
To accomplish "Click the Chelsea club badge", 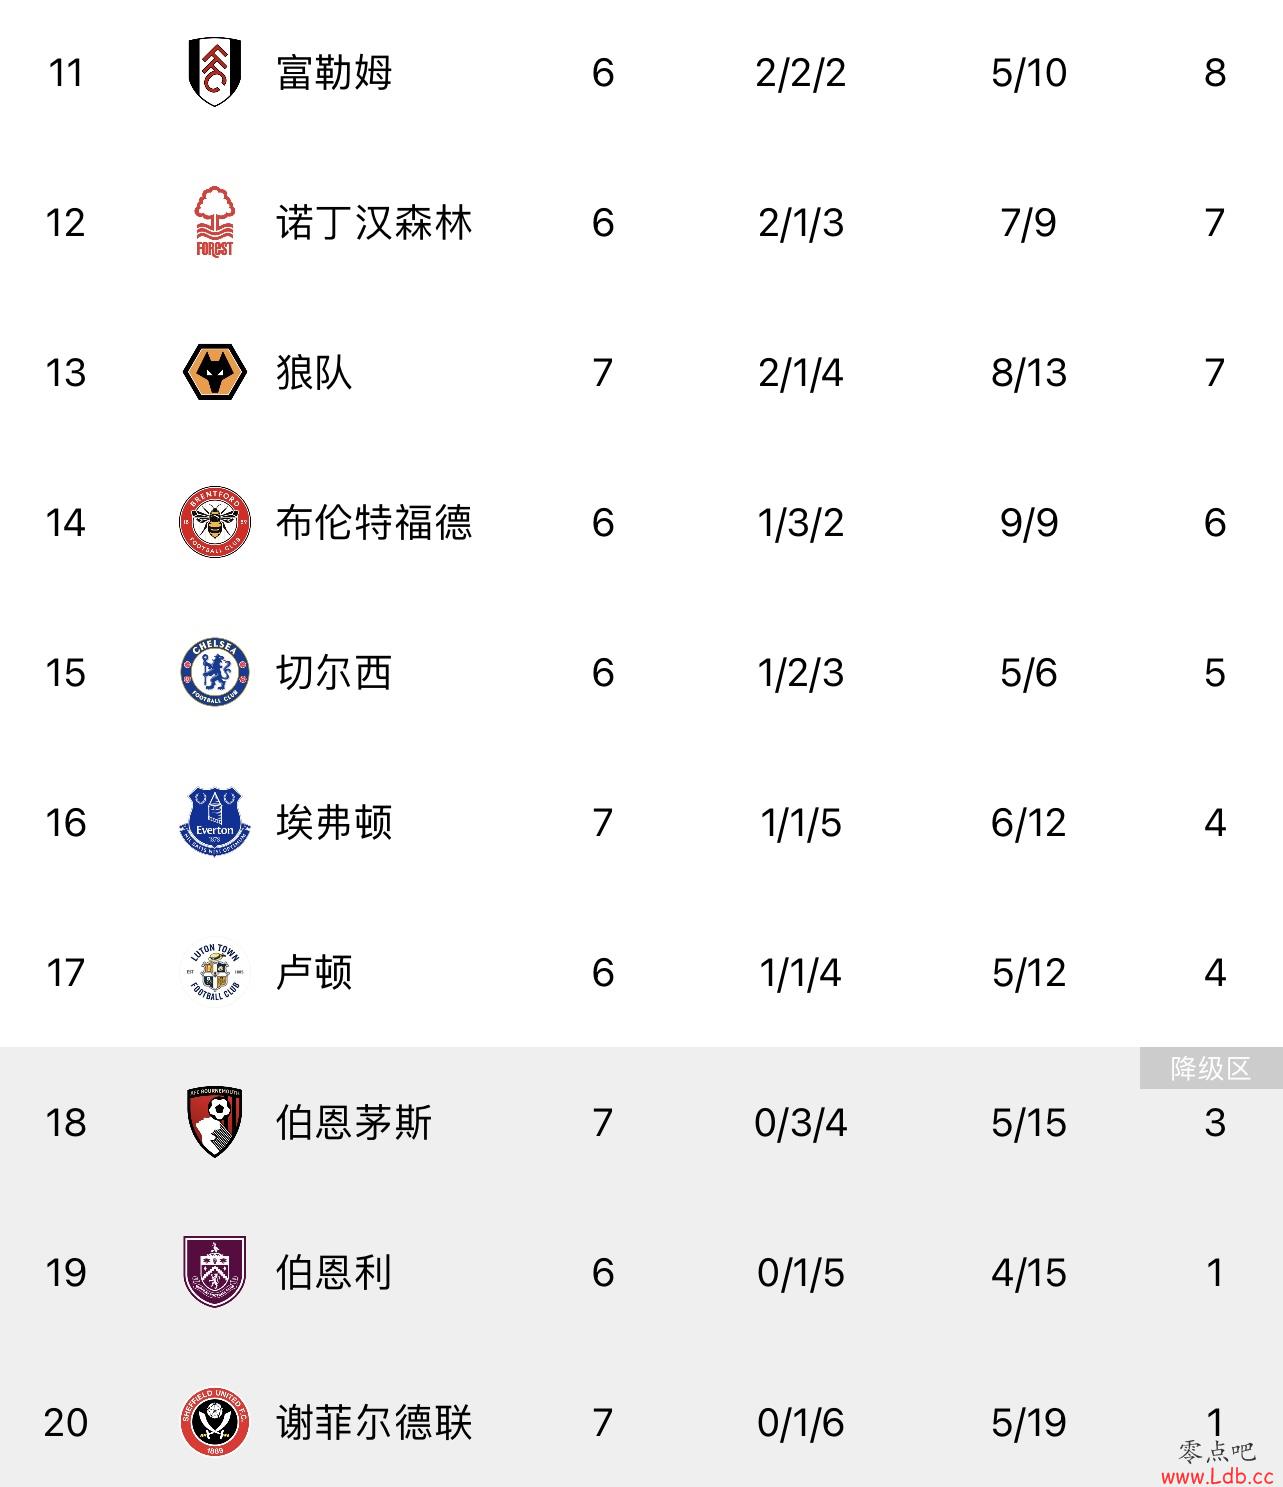I will pyautogui.click(x=214, y=672).
